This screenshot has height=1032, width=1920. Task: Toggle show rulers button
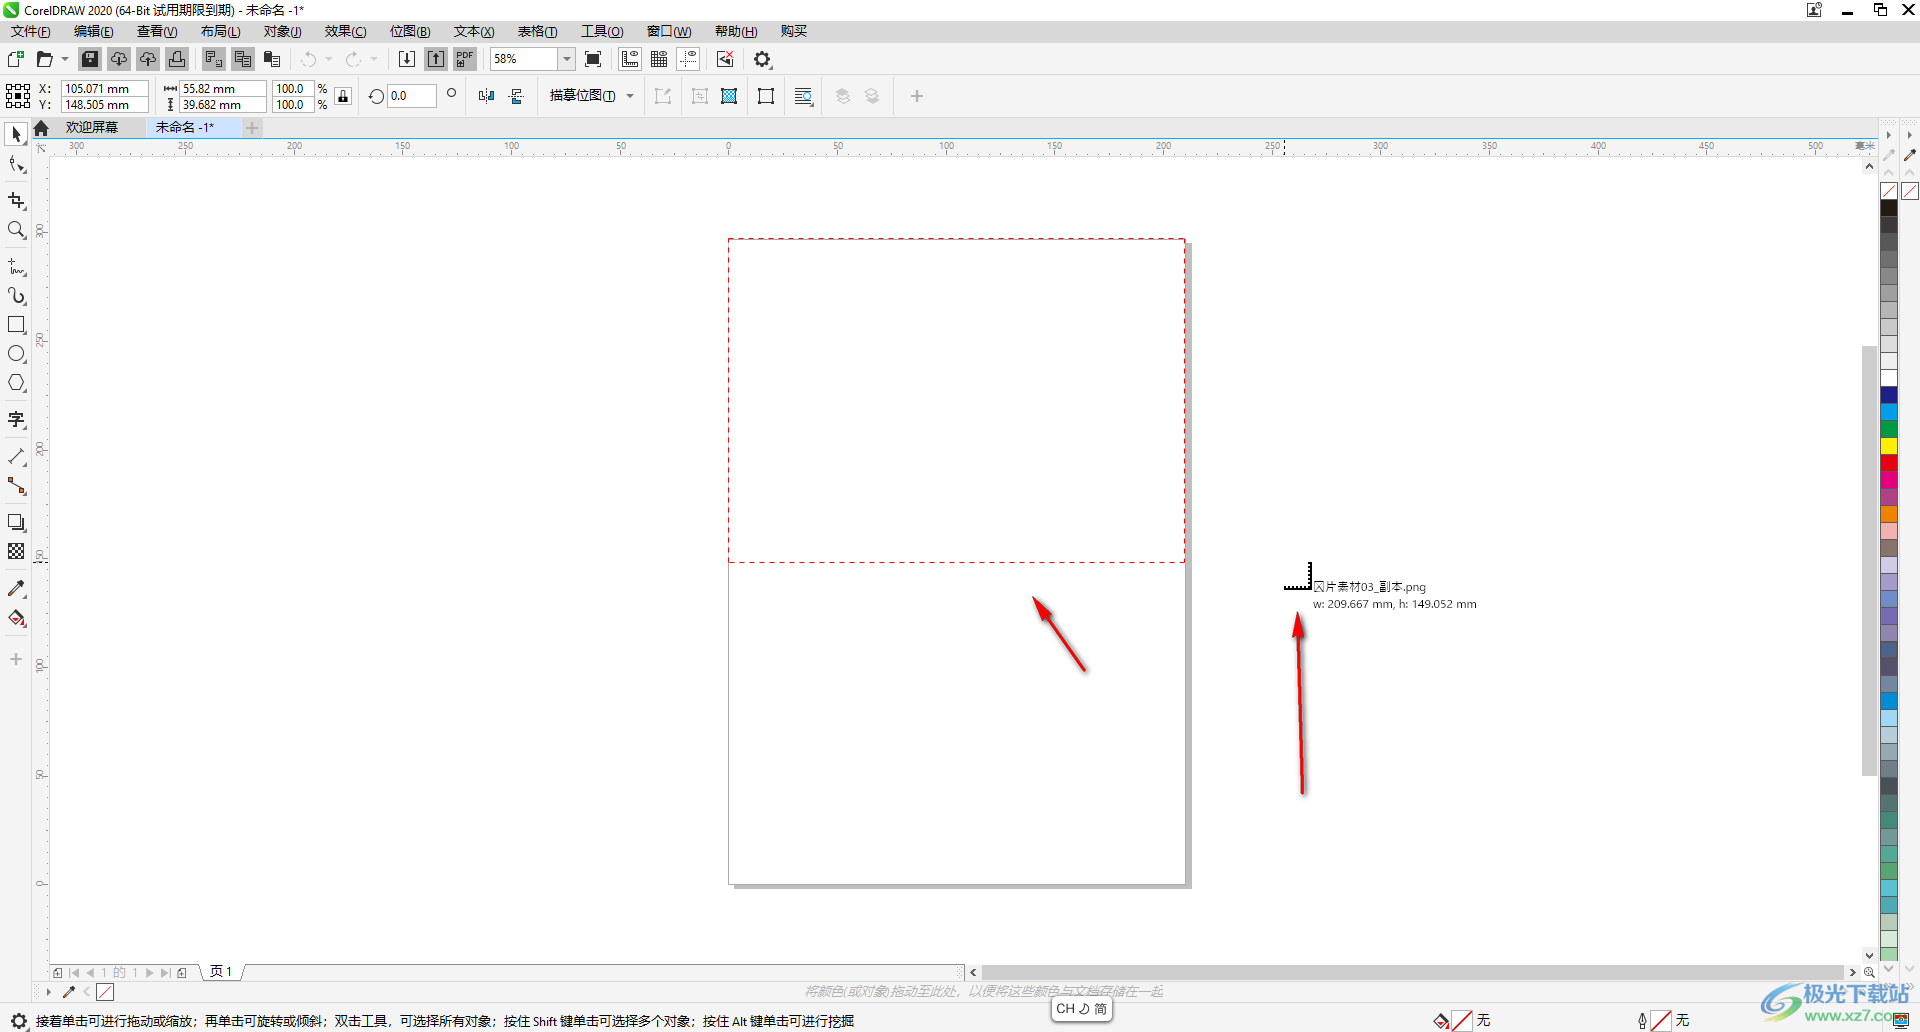point(630,59)
